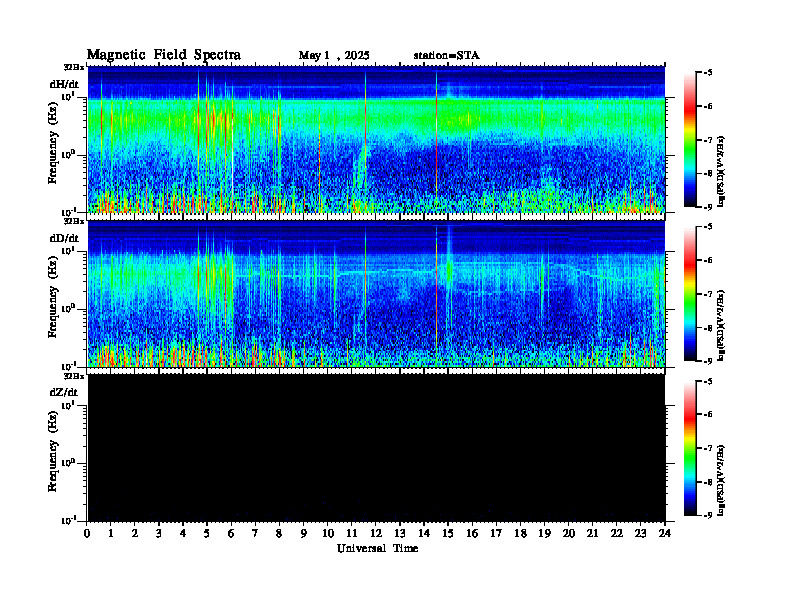Click hour tick label "24" on time axis
The width and height of the screenshot is (792, 612).
coord(665,534)
